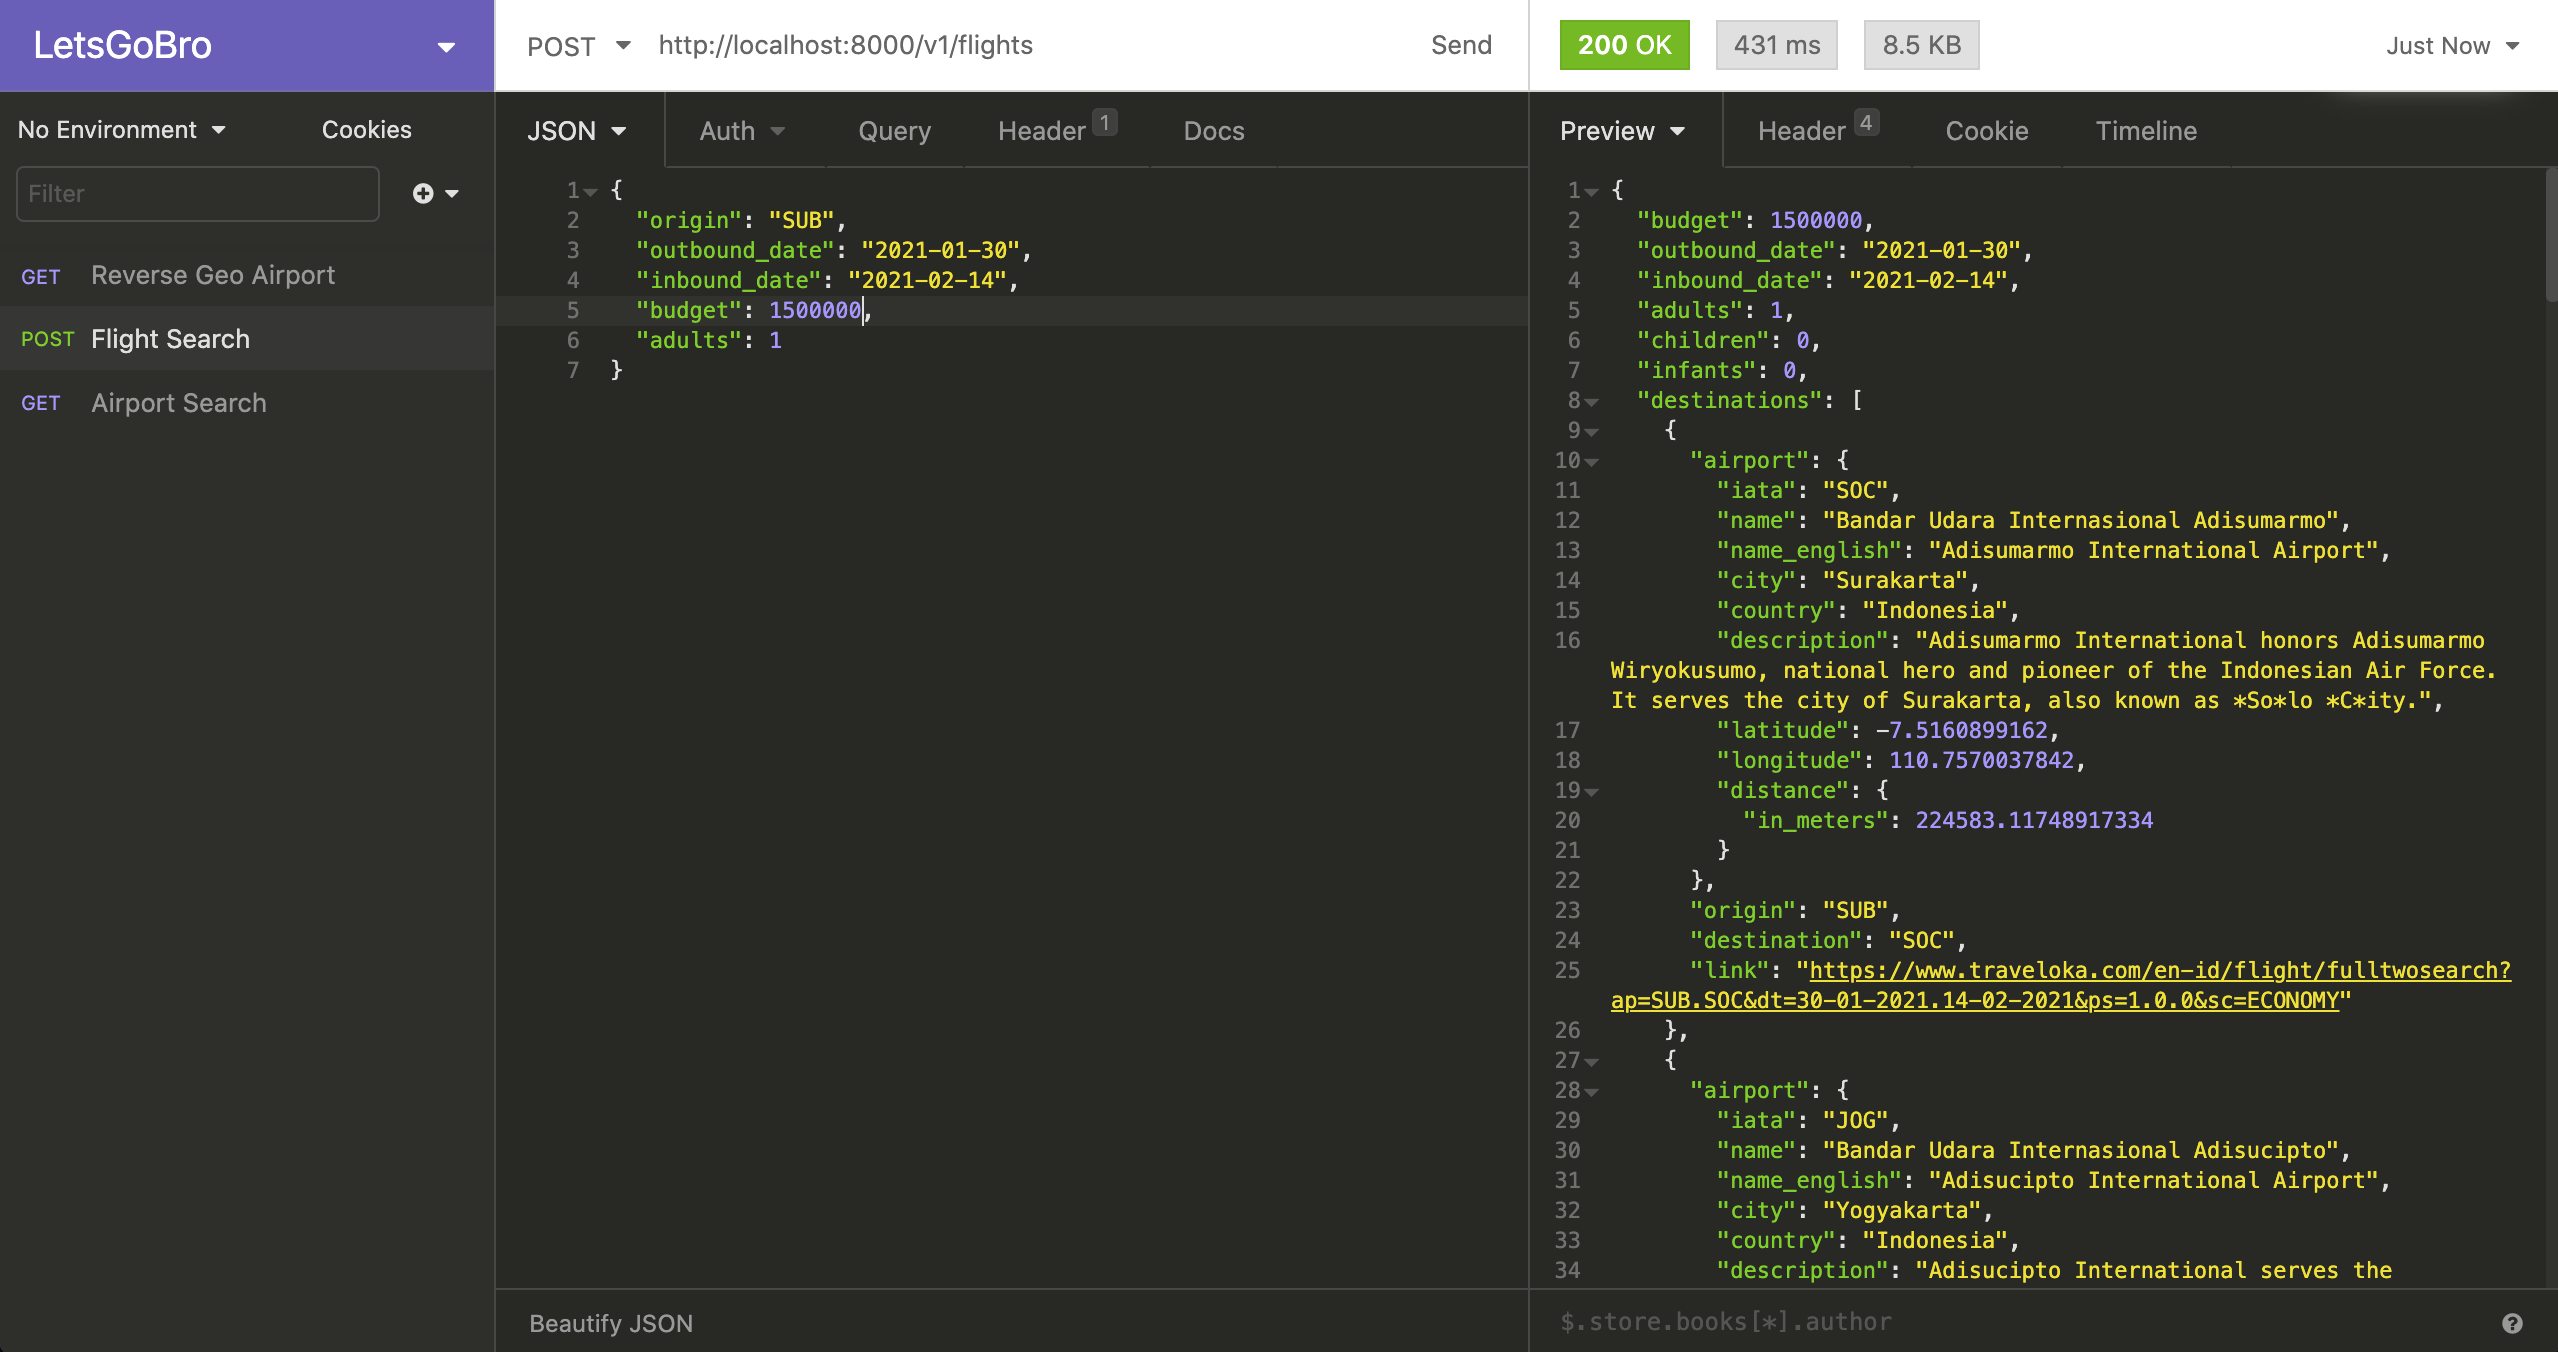
Task: Open the Timeline tab in response pane
Action: click(x=2145, y=131)
